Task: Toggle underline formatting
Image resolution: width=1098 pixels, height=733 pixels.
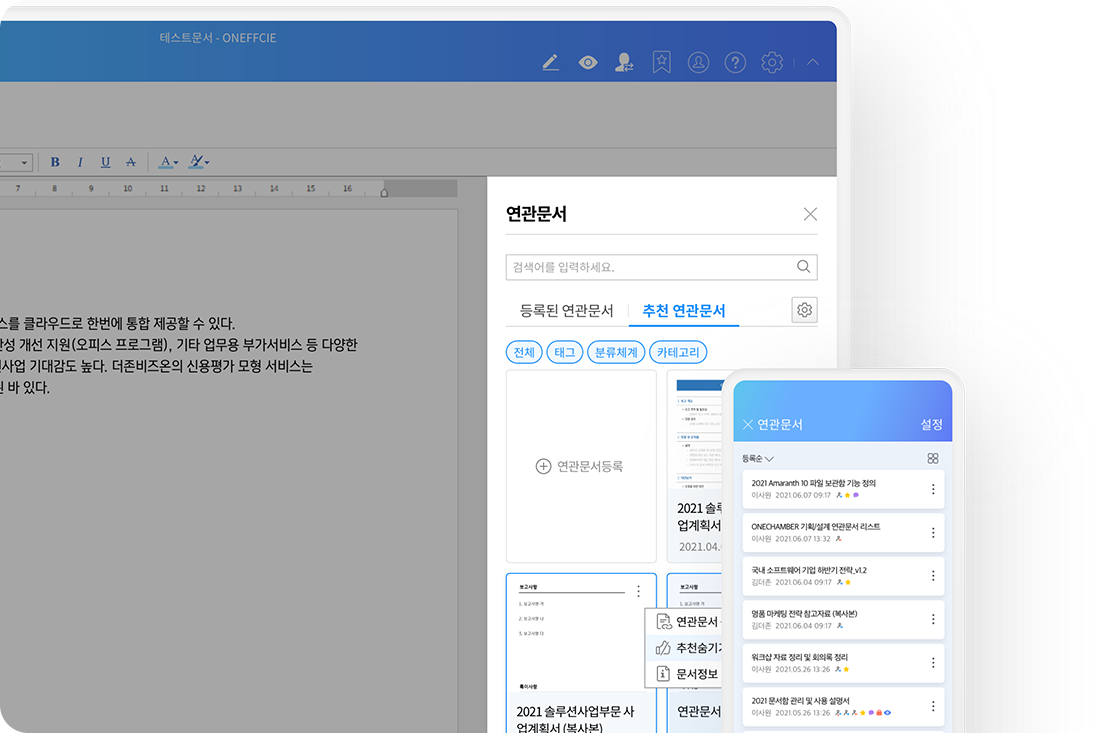Action: coord(105,162)
